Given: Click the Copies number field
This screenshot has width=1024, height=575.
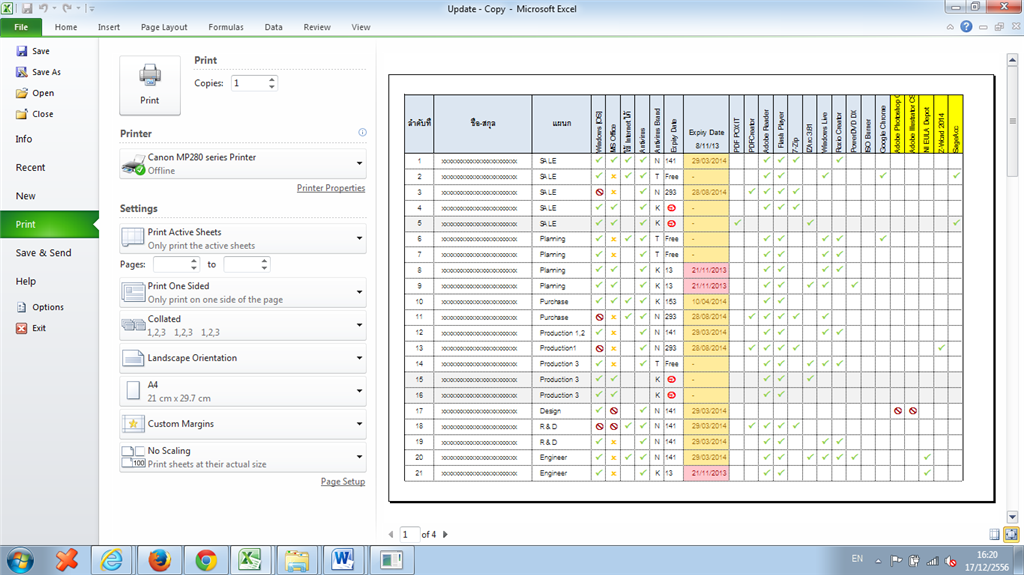Looking at the screenshot, I should [249, 83].
